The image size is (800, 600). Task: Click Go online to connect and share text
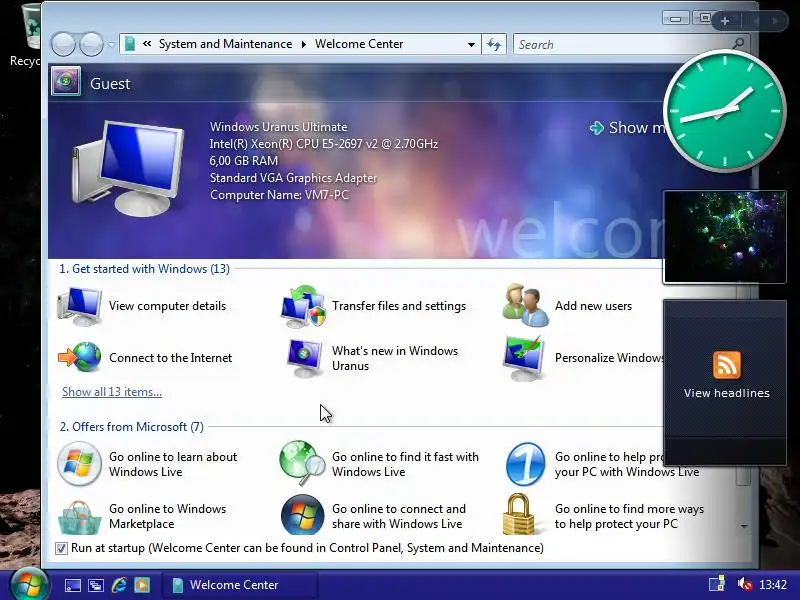(x=399, y=516)
